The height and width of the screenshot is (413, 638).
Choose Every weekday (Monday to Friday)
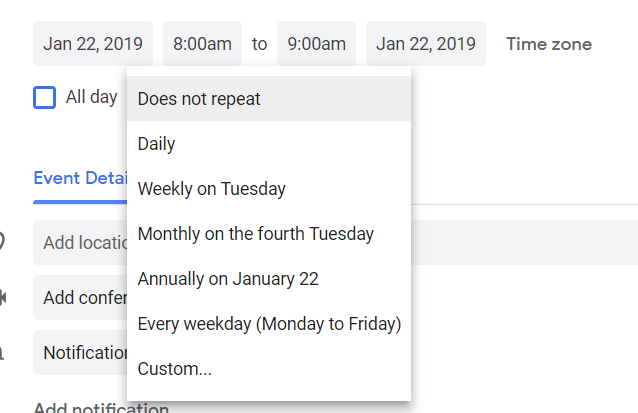click(x=269, y=324)
